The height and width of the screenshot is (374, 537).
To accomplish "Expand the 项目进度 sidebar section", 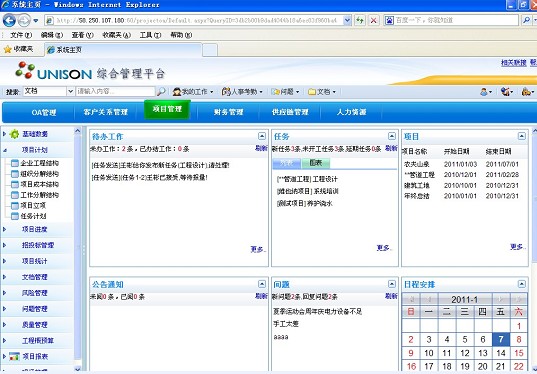I will click(35, 229).
